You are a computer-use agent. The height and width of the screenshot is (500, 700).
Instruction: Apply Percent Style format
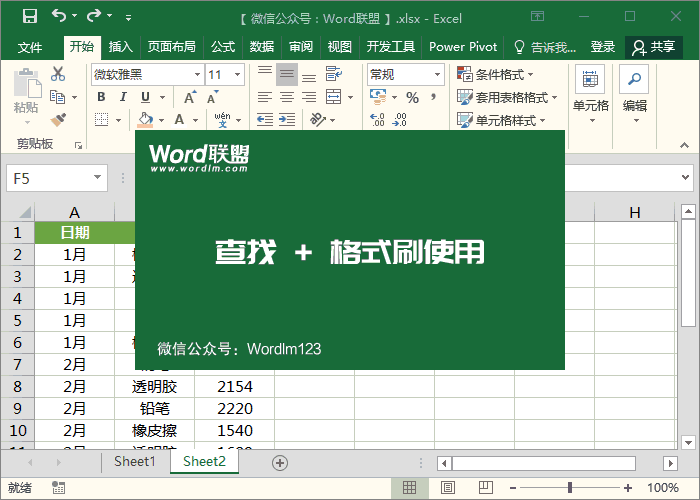pos(412,97)
